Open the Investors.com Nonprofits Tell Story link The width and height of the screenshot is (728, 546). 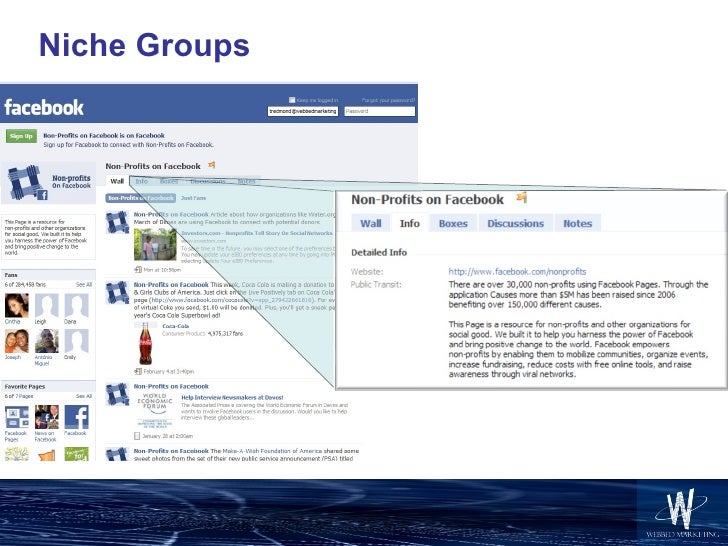(257, 233)
